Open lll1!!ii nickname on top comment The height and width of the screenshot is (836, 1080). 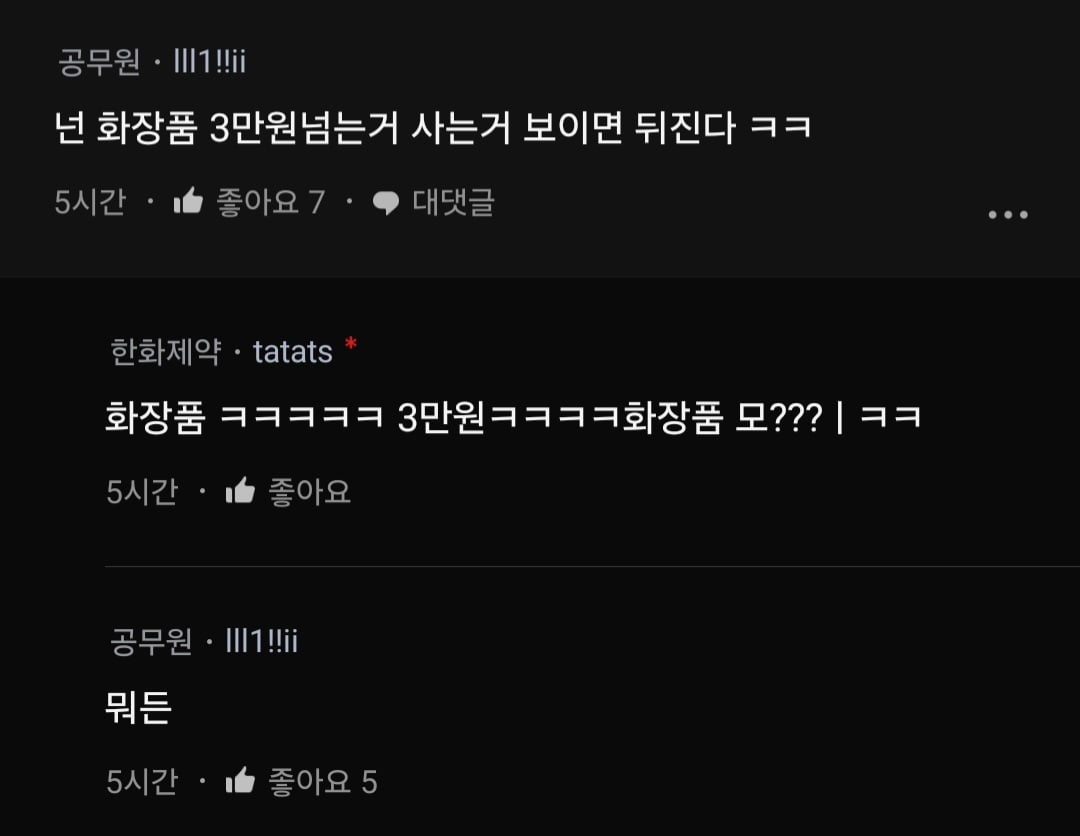(209, 61)
